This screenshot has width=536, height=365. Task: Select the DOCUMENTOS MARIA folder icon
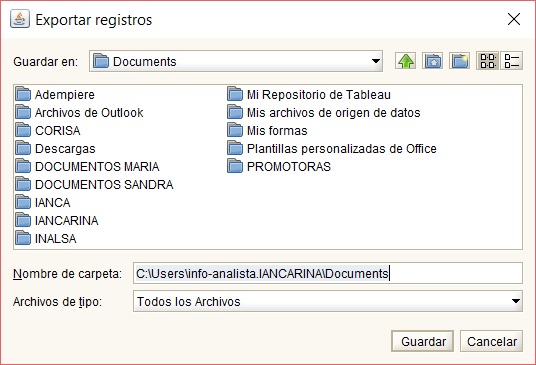click(x=23, y=166)
